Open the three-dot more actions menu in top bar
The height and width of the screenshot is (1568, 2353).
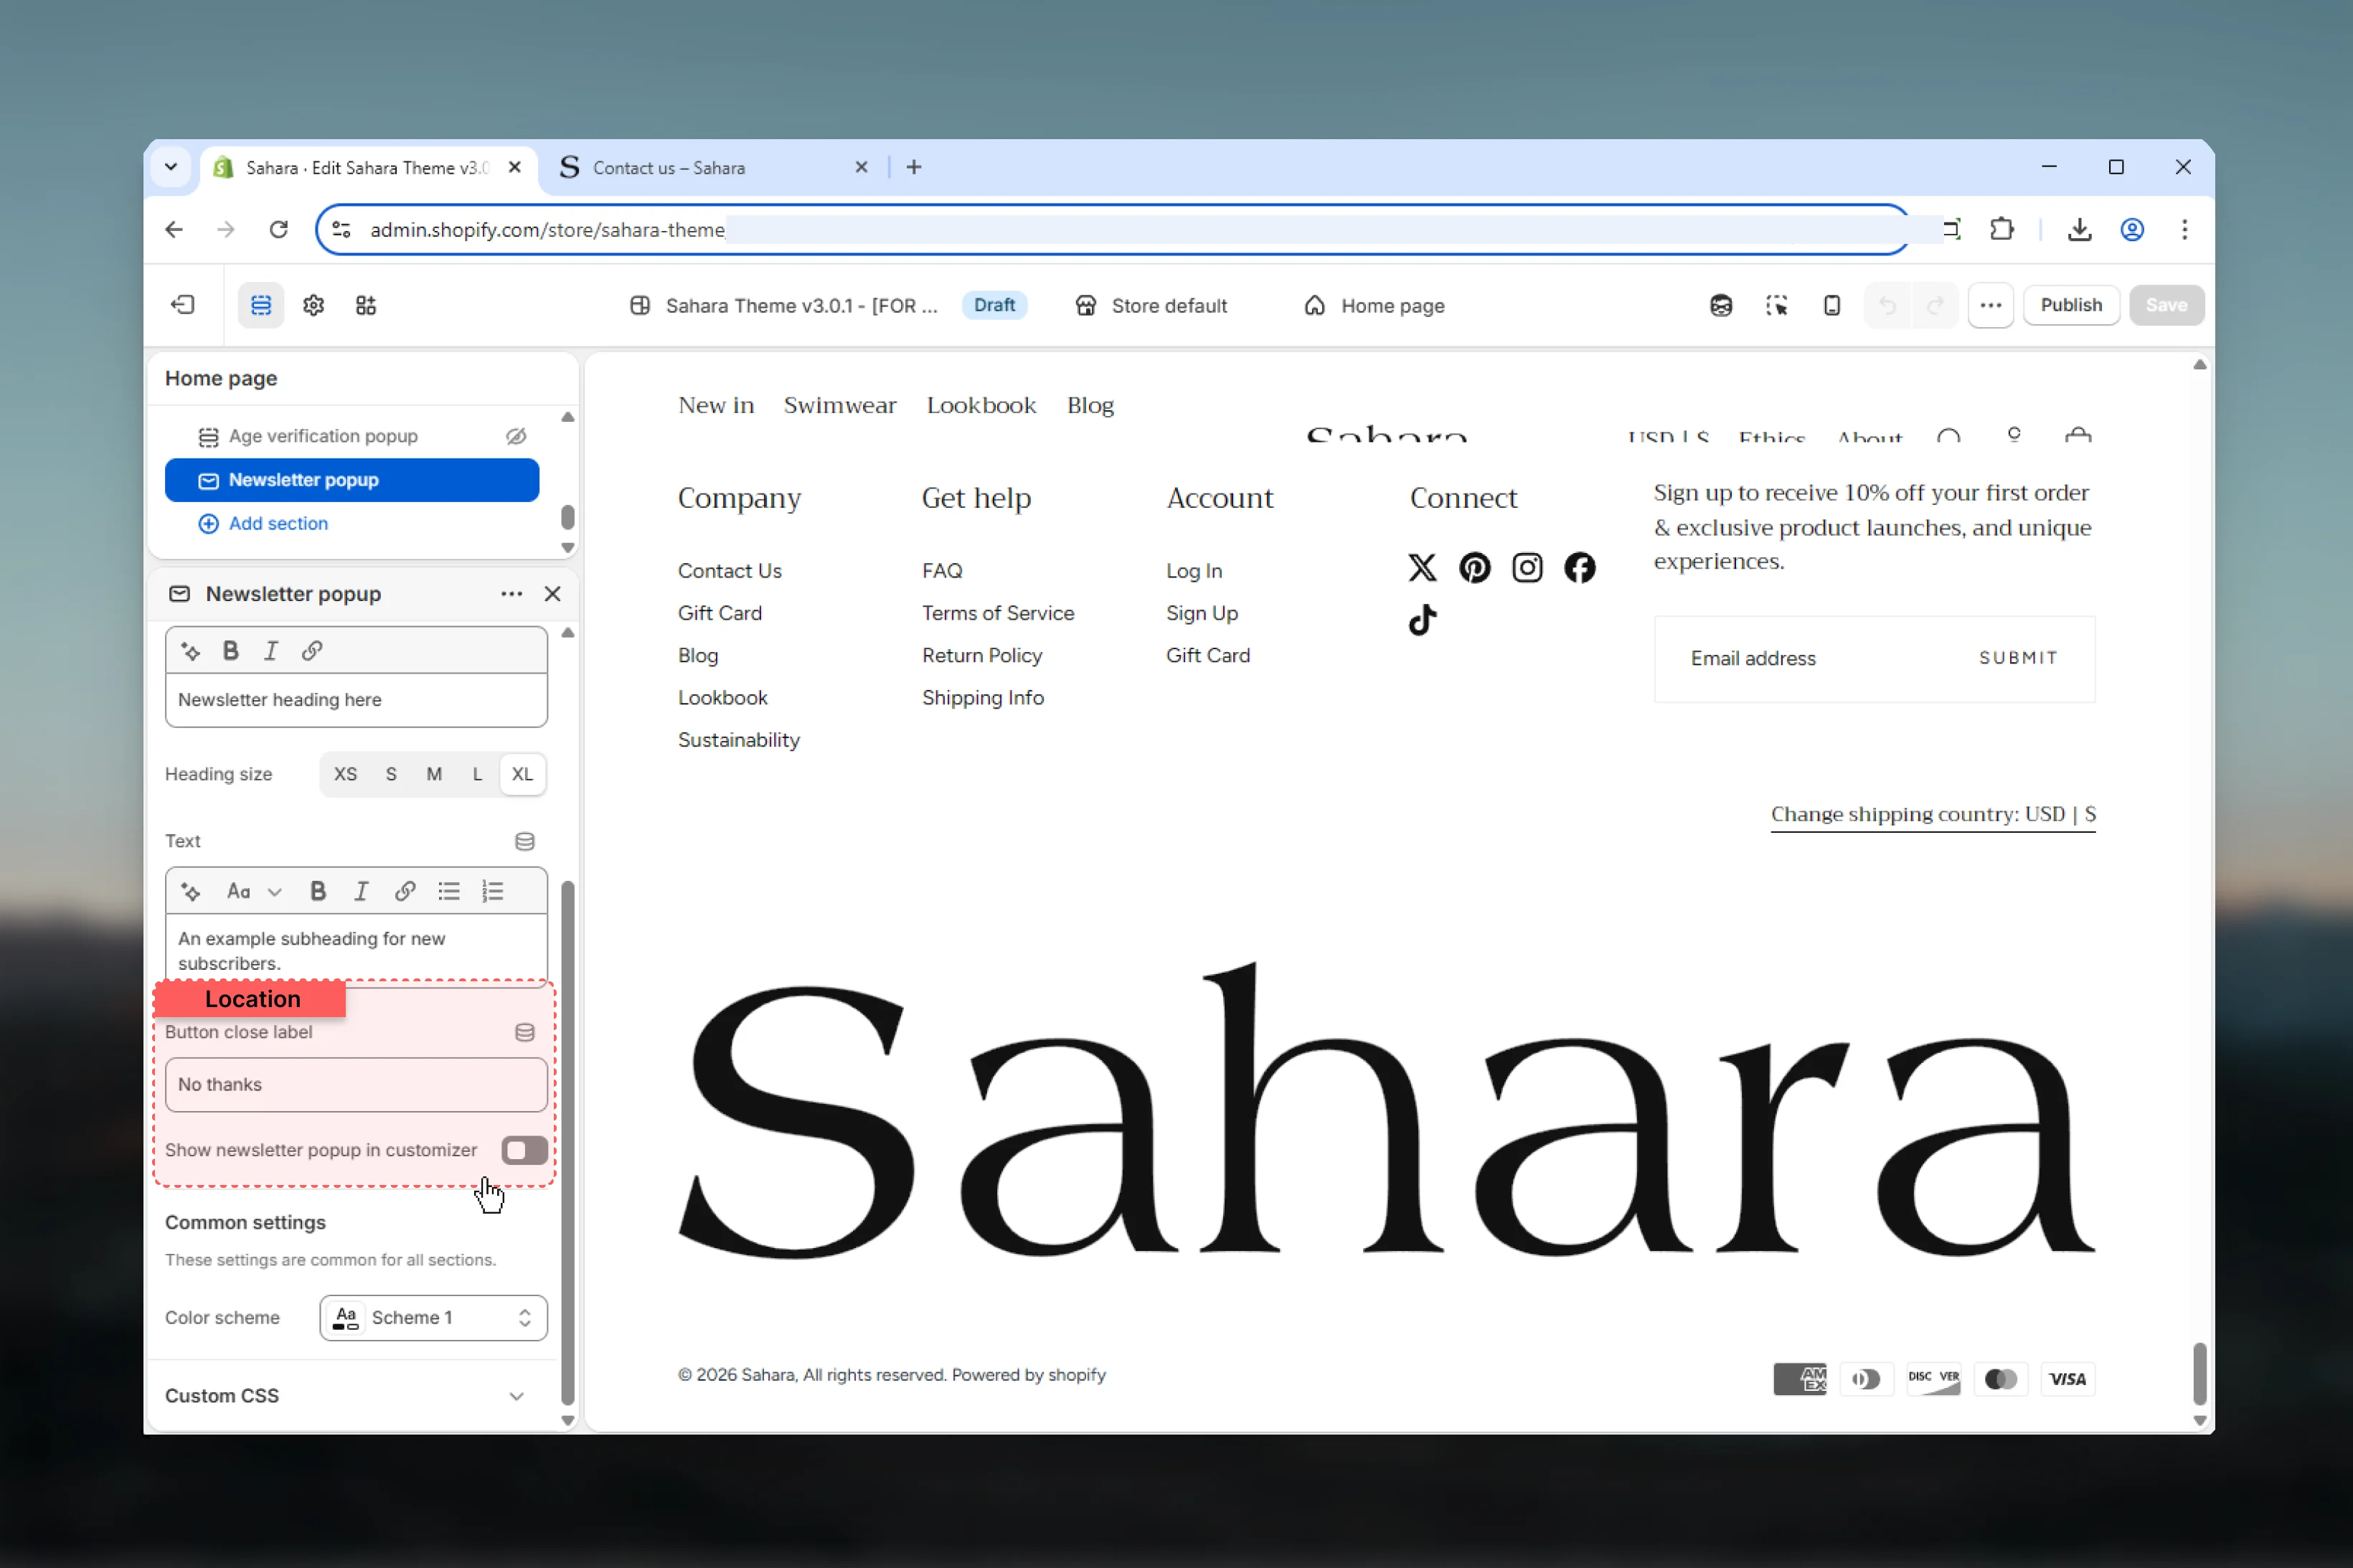click(1990, 305)
